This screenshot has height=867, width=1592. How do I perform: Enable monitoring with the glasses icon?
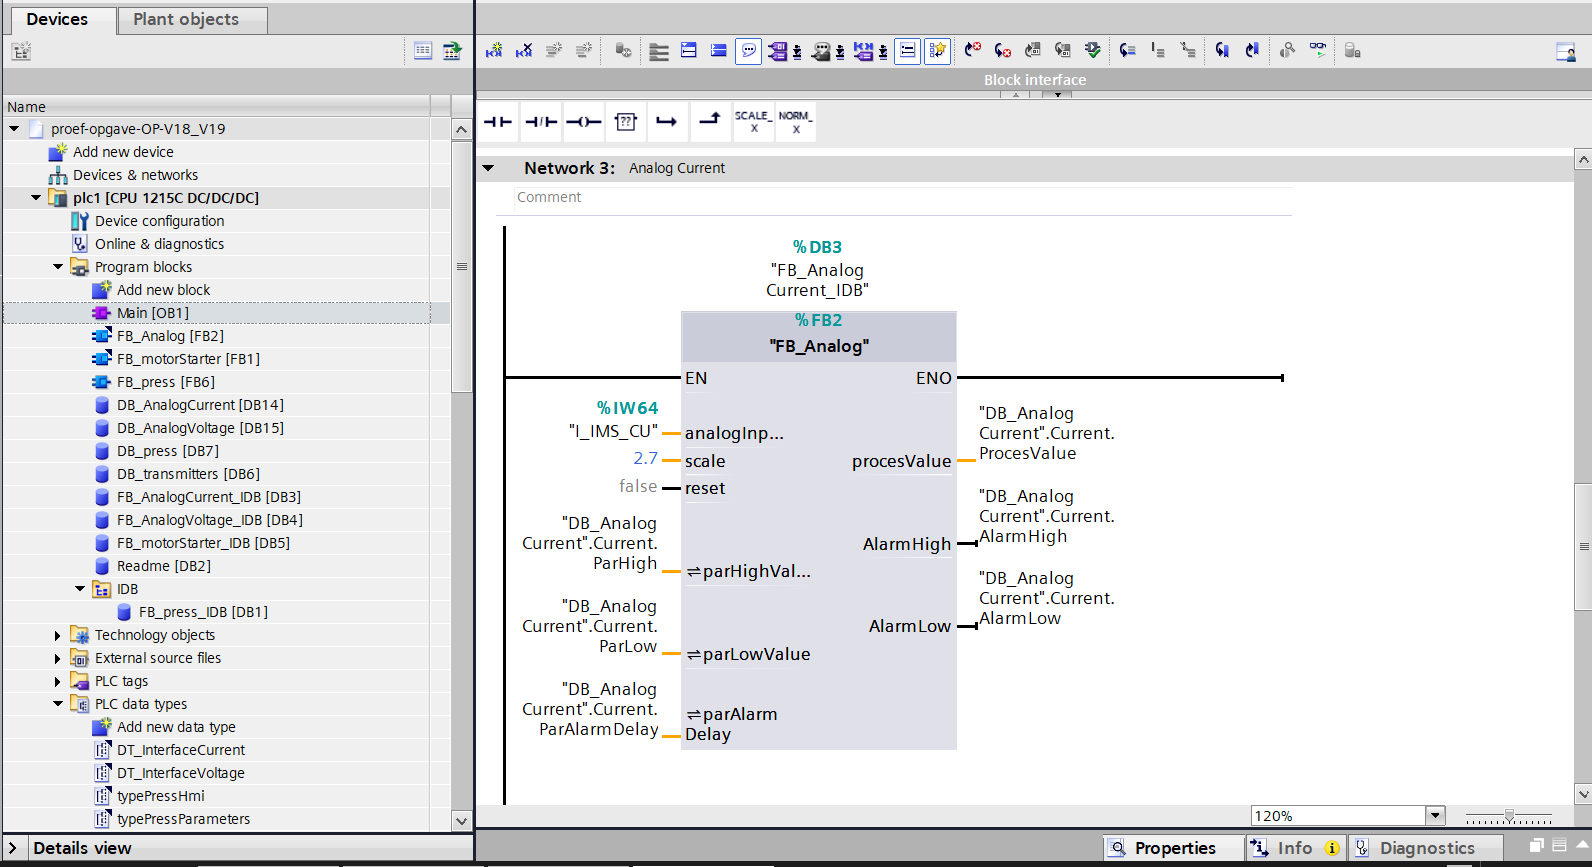pyautogui.click(x=1318, y=50)
